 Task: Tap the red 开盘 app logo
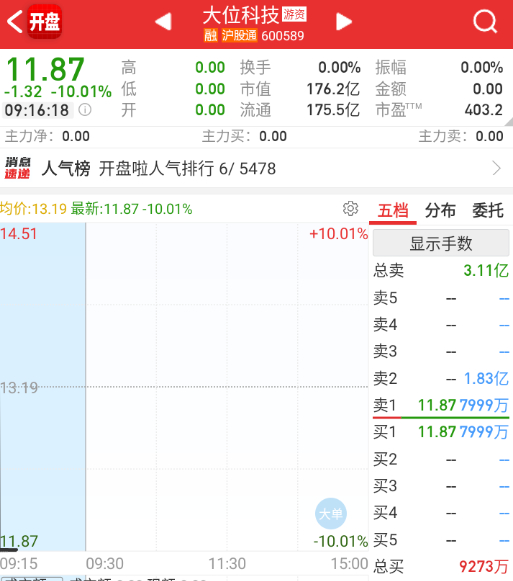[45, 21]
